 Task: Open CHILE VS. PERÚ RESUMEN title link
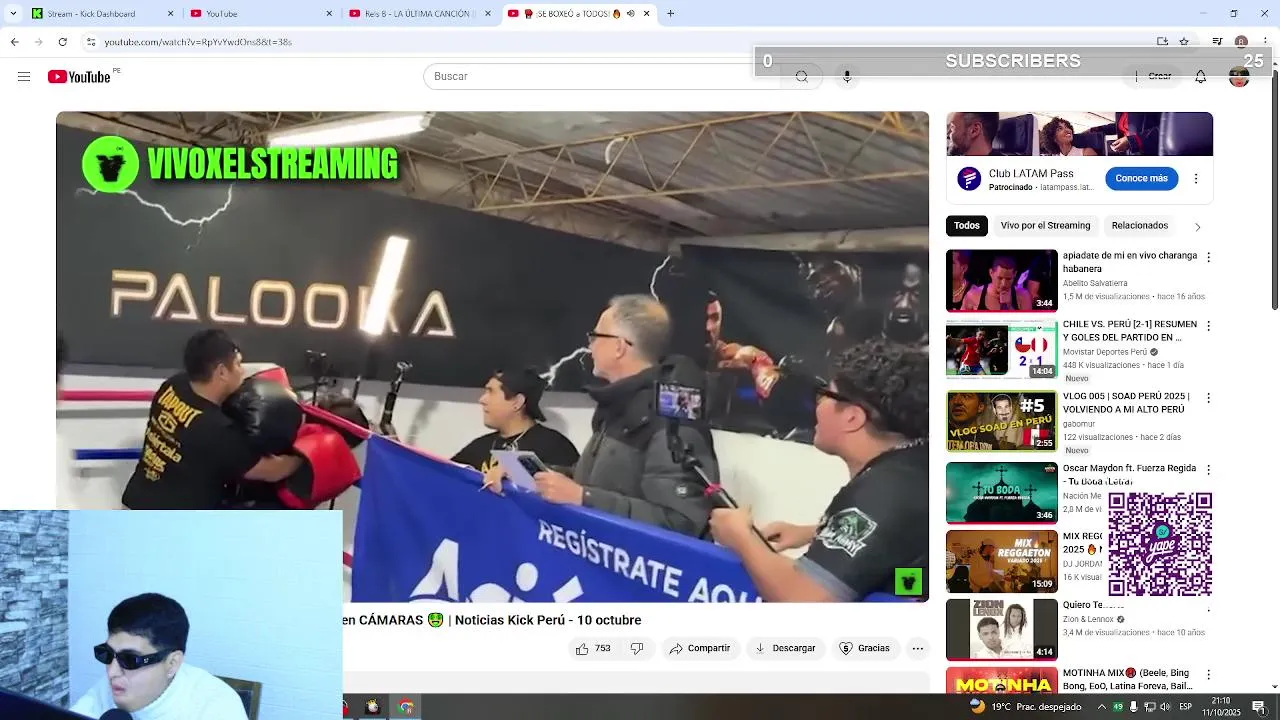click(1130, 331)
